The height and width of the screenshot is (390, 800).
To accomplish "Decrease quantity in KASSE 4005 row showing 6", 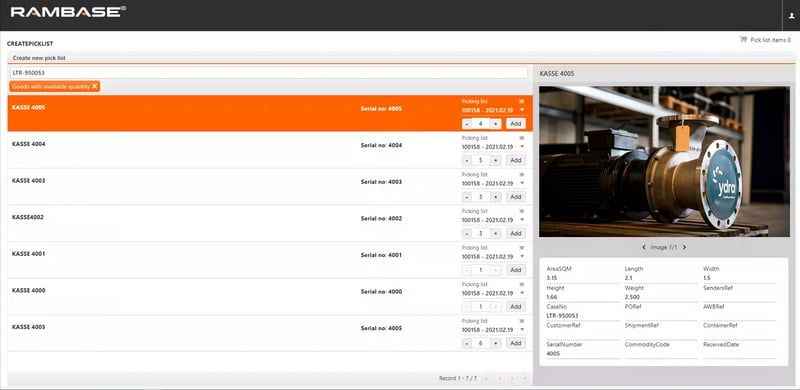I will pos(467,343).
